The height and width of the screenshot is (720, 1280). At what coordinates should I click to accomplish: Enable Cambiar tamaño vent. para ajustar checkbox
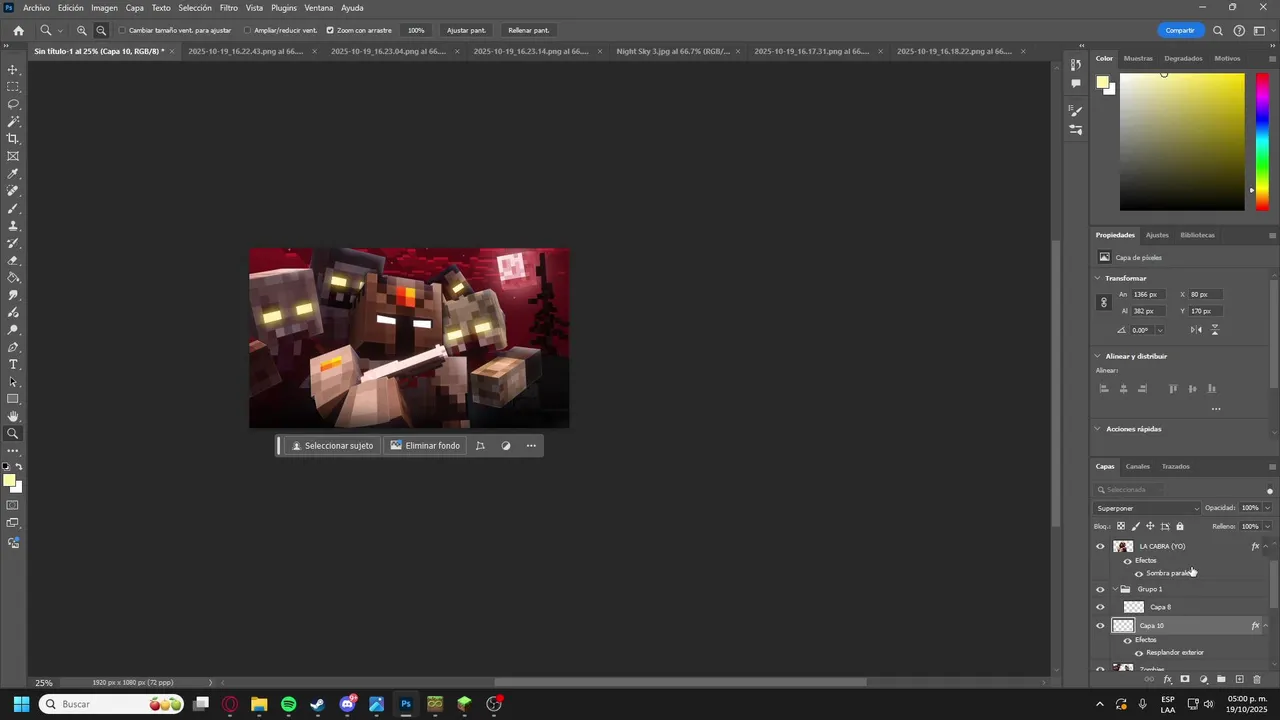(x=122, y=30)
